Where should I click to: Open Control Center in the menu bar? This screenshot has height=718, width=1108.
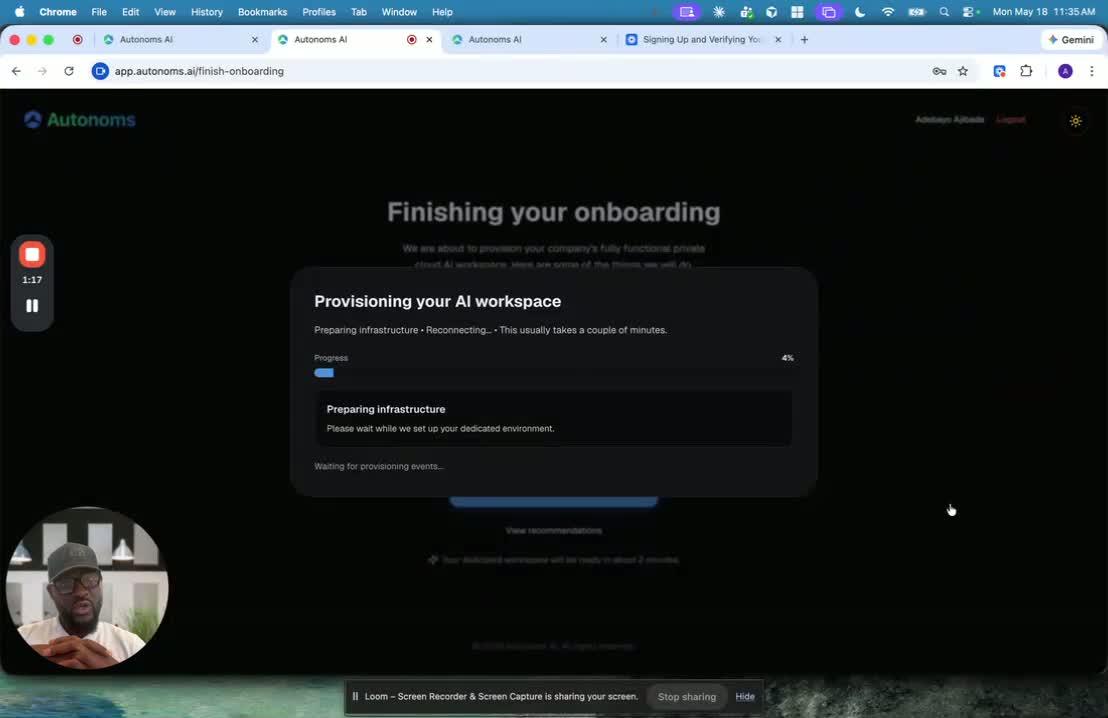(971, 12)
